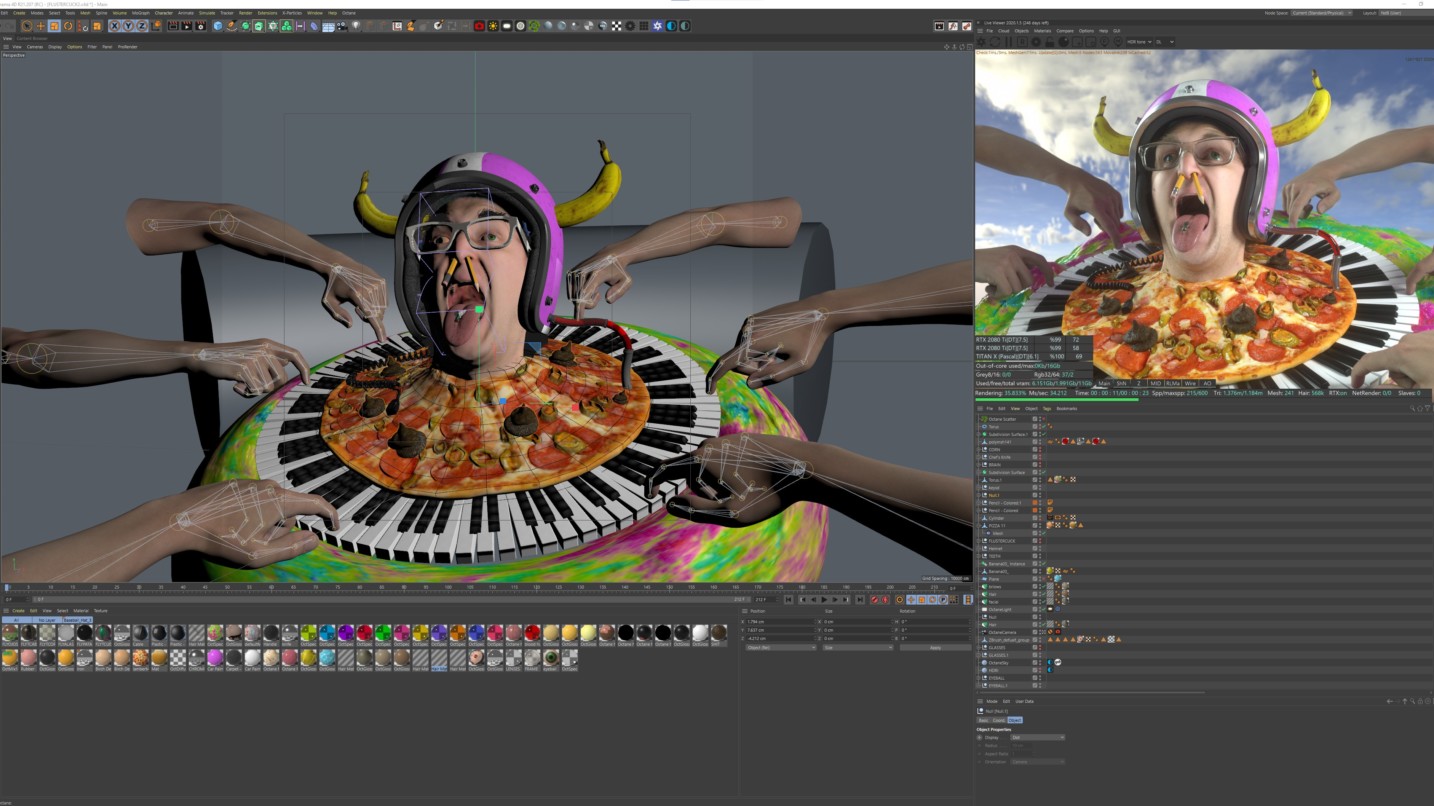The width and height of the screenshot is (1434, 806).
Task: Click the Apply coordinates button
Action: click(x=936, y=648)
